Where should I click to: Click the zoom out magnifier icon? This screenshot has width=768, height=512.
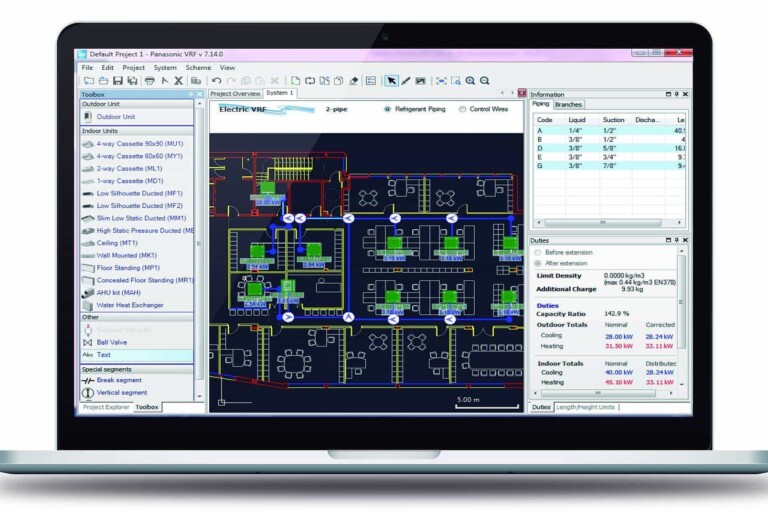click(485, 81)
